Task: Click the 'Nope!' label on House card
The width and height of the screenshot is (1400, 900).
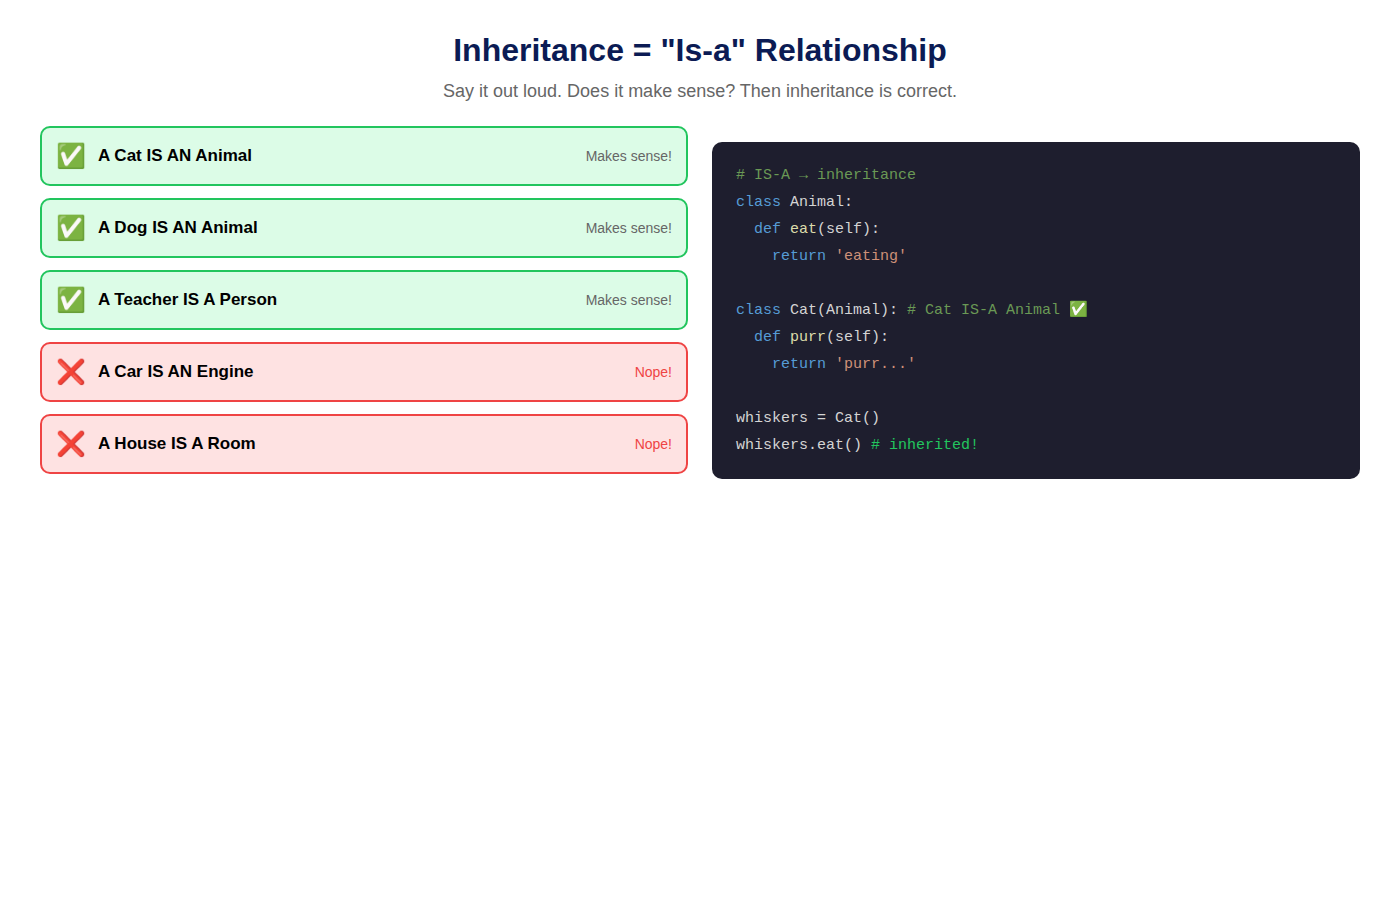Action: (653, 444)
